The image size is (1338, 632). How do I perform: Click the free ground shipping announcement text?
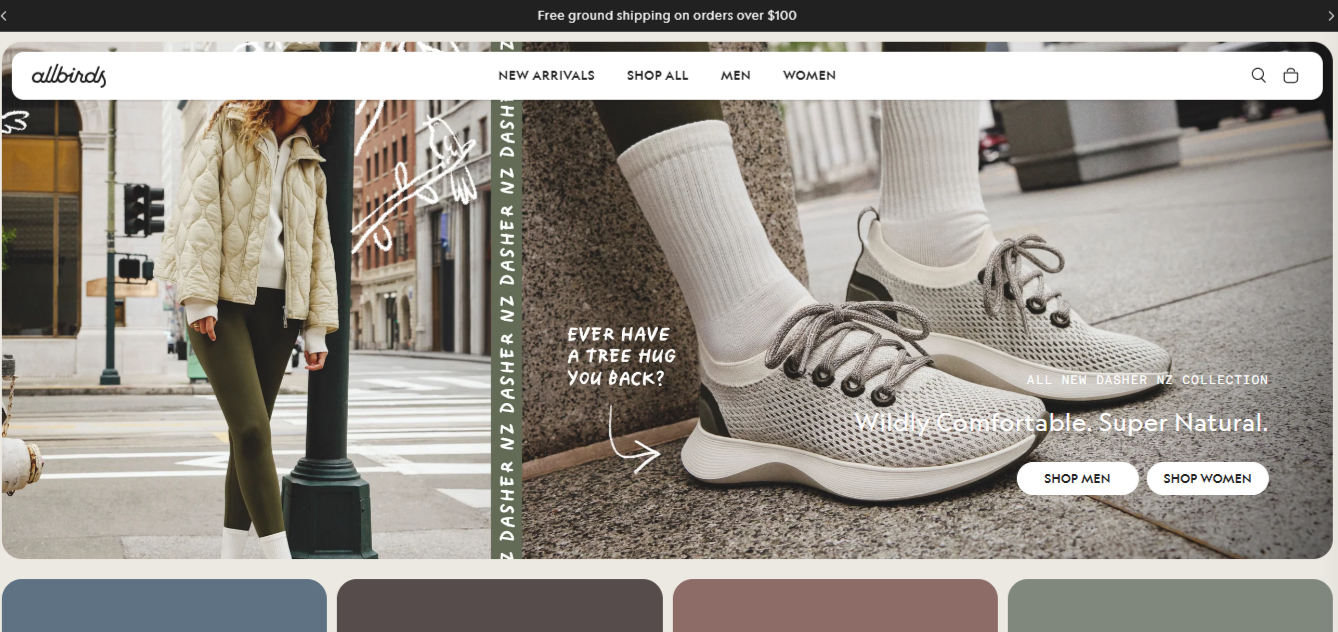(667, 15)
